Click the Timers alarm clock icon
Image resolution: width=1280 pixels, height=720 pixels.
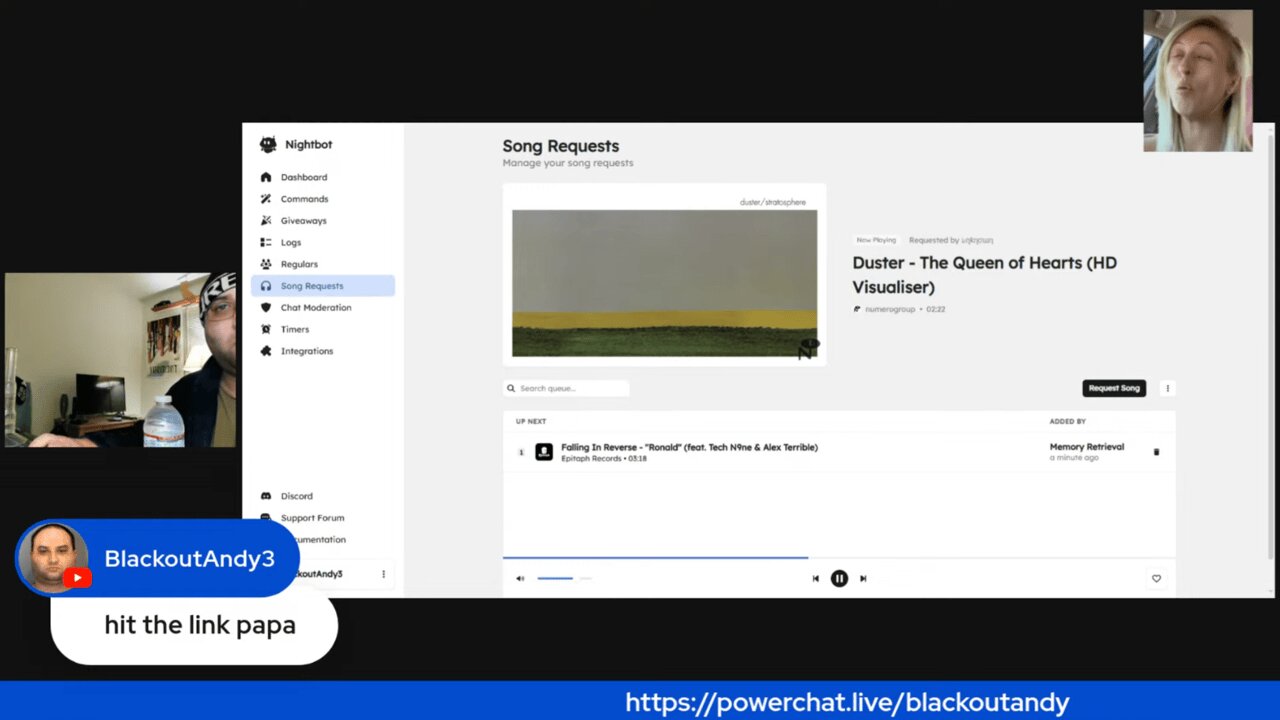coord(266,329)
